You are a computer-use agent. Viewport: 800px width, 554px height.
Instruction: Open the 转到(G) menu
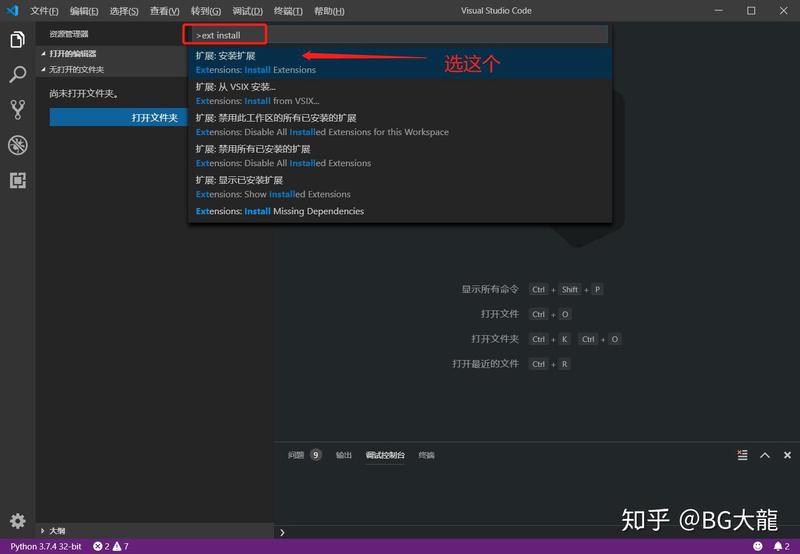(x=206, y=11)
